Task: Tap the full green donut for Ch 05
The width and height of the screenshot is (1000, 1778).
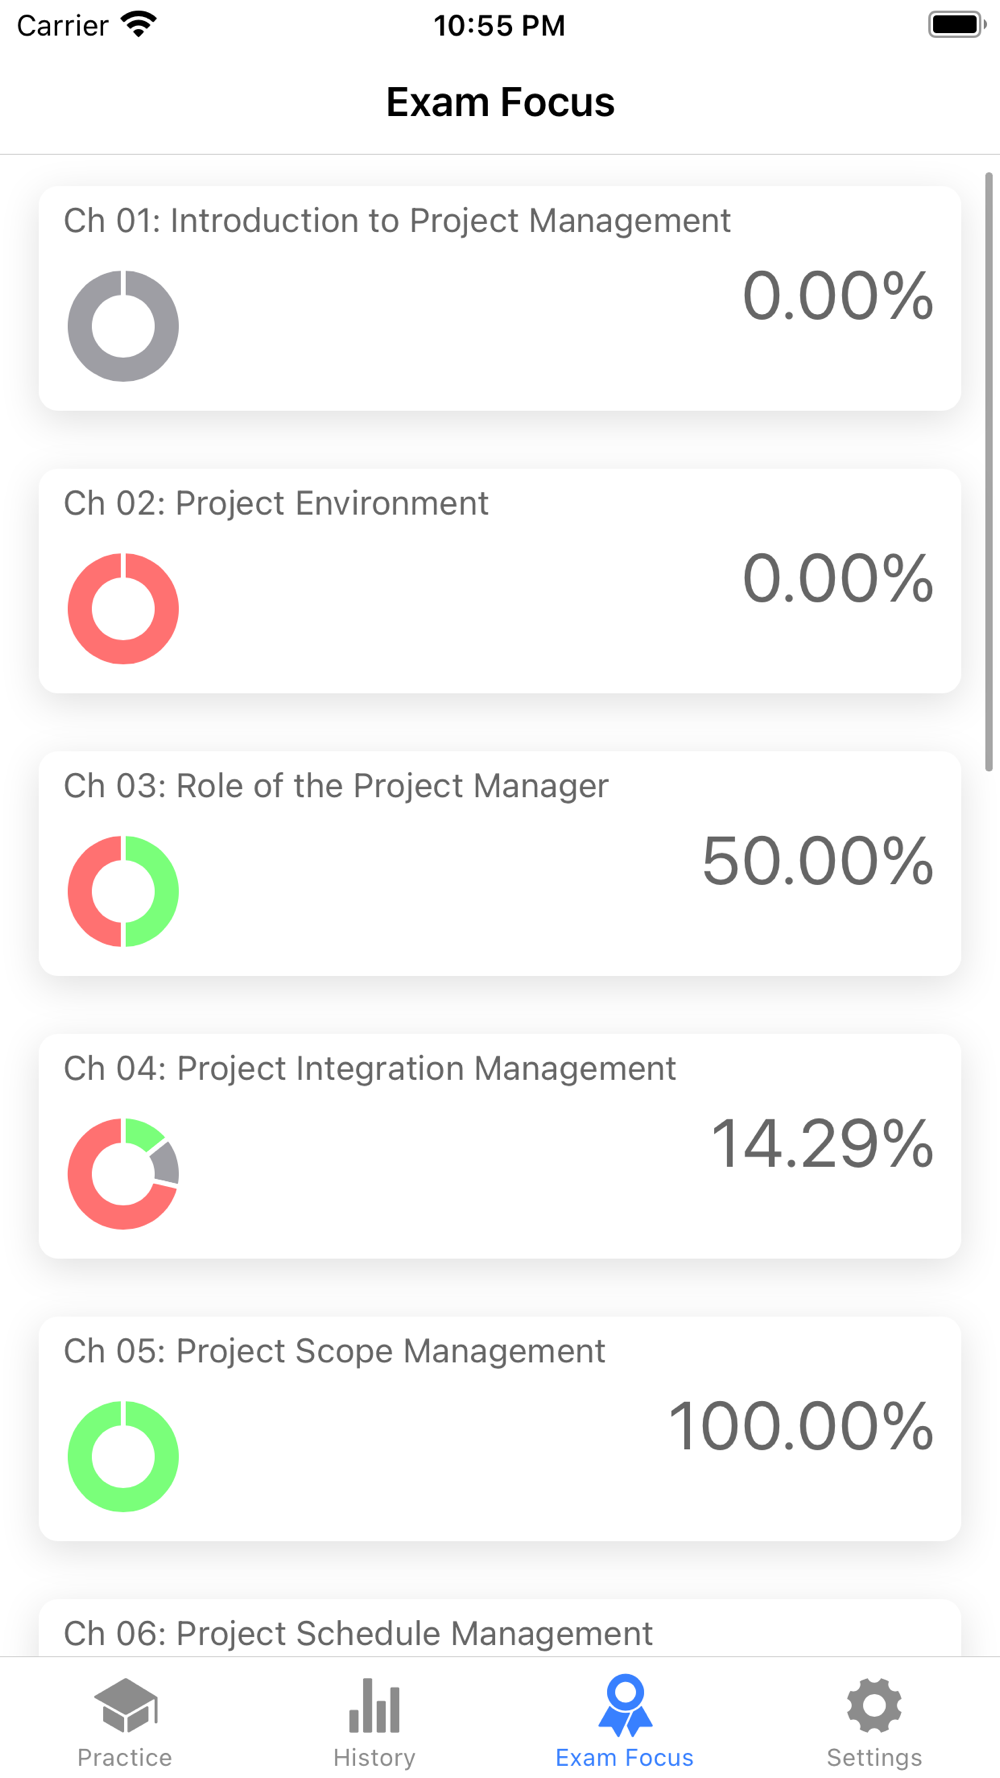Action: click(x=123, y=1456)
